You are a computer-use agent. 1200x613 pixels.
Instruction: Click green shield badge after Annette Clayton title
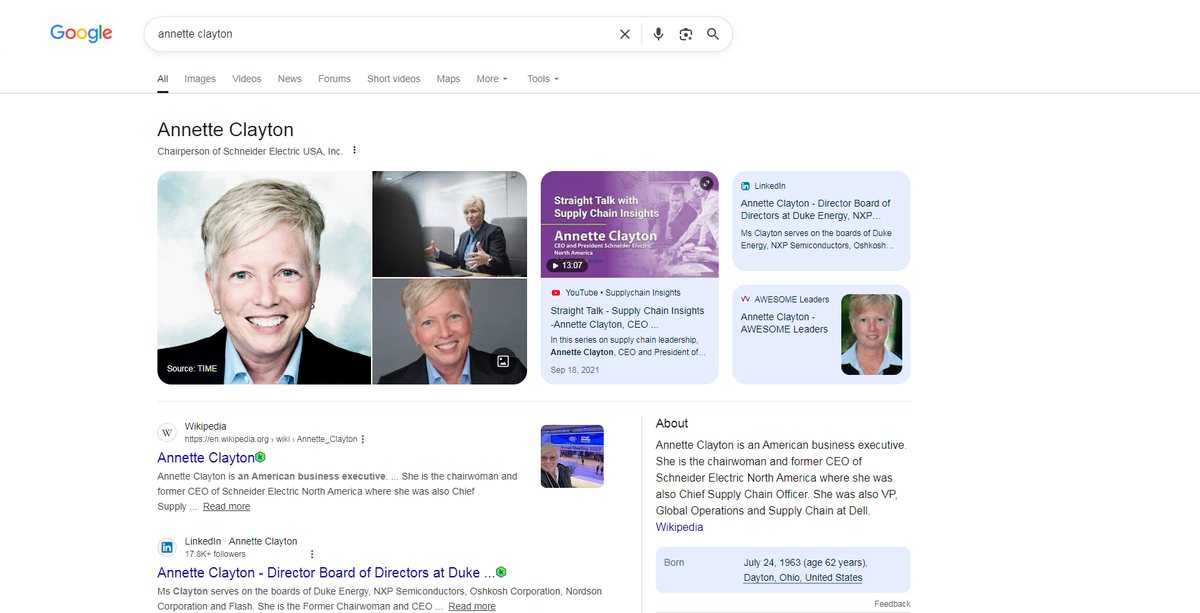[260, 457]
